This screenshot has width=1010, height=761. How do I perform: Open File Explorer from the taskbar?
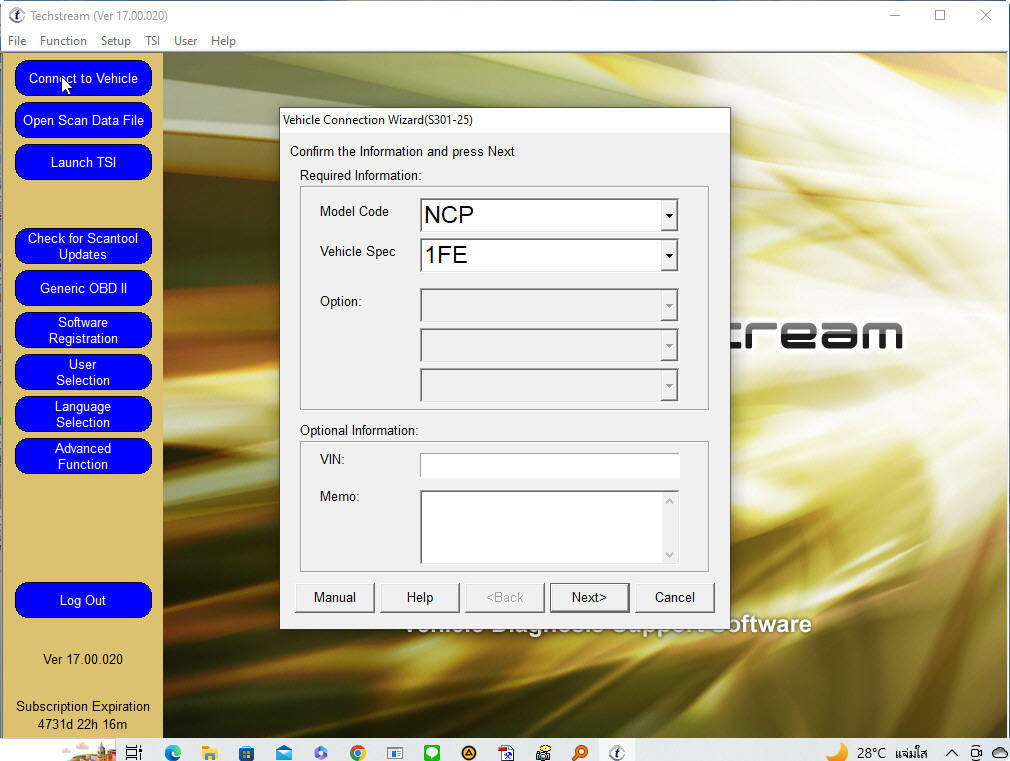point(210,752)
